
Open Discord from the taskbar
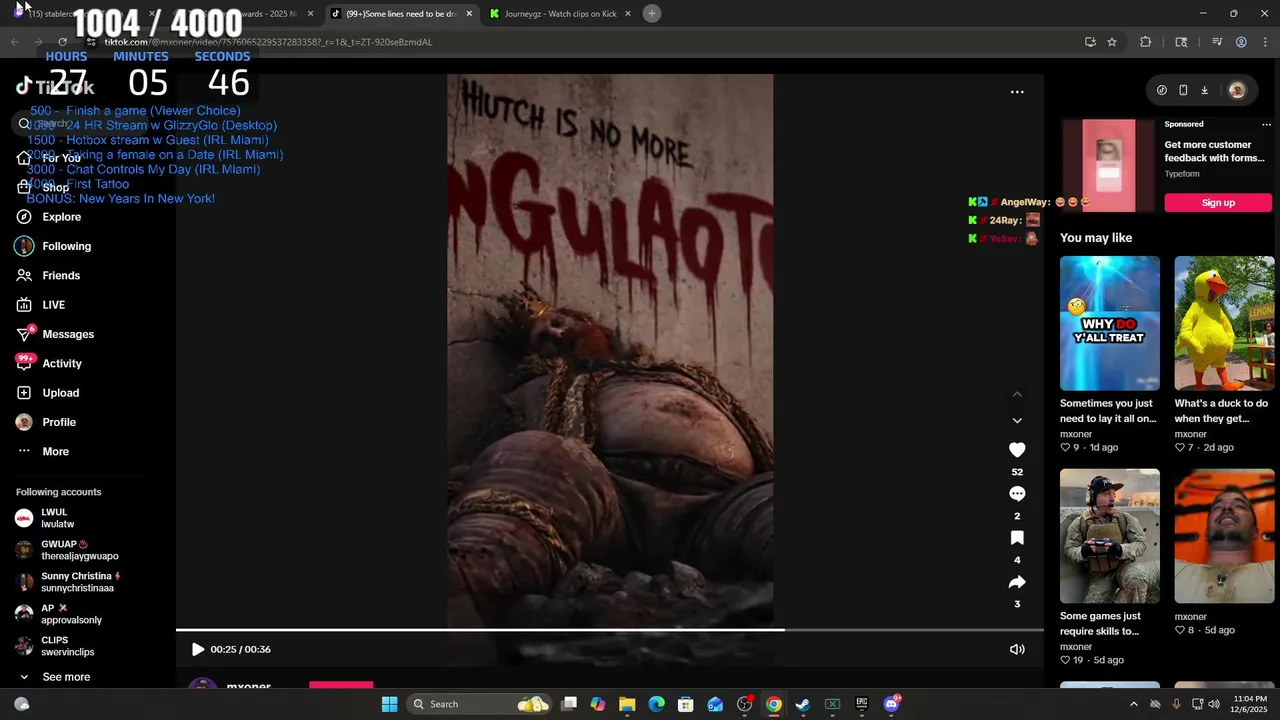891,704
